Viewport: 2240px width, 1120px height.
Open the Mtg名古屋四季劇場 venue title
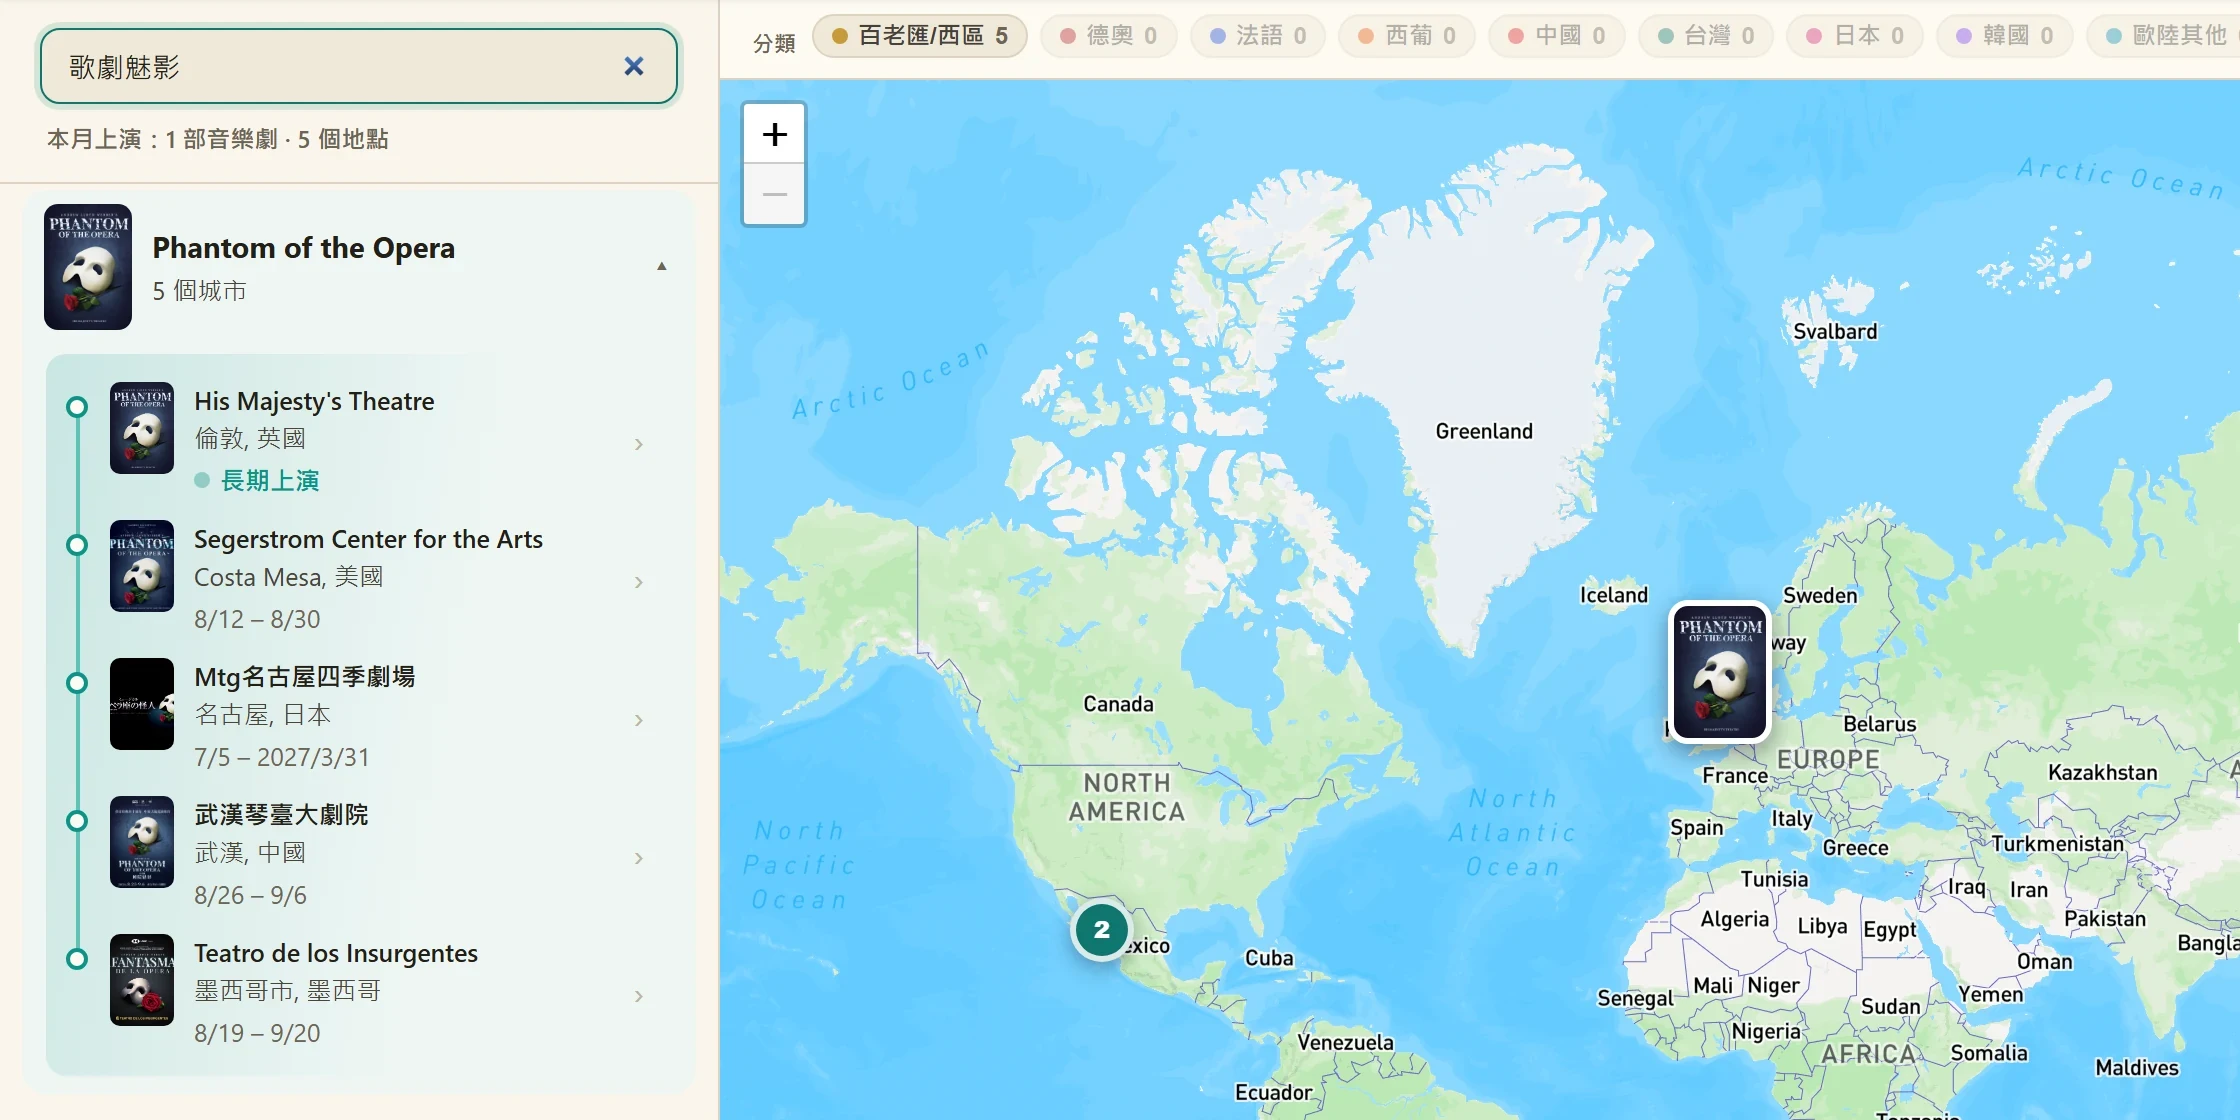(304, 677)
